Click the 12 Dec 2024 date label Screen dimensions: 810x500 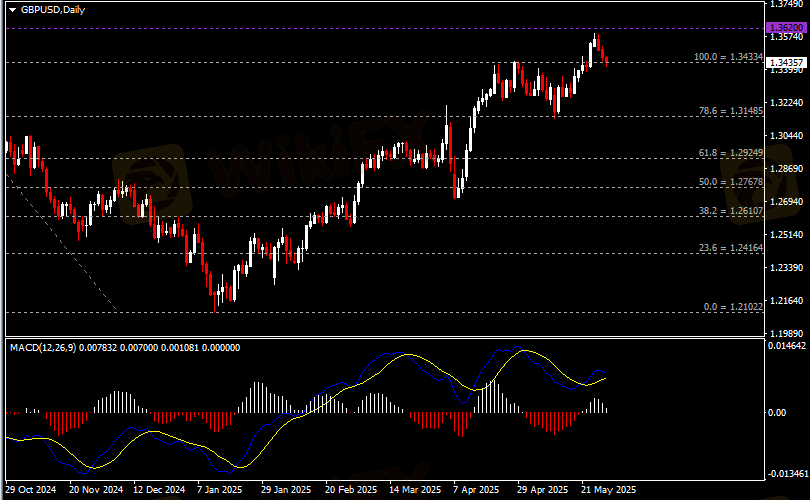[159, 490]
